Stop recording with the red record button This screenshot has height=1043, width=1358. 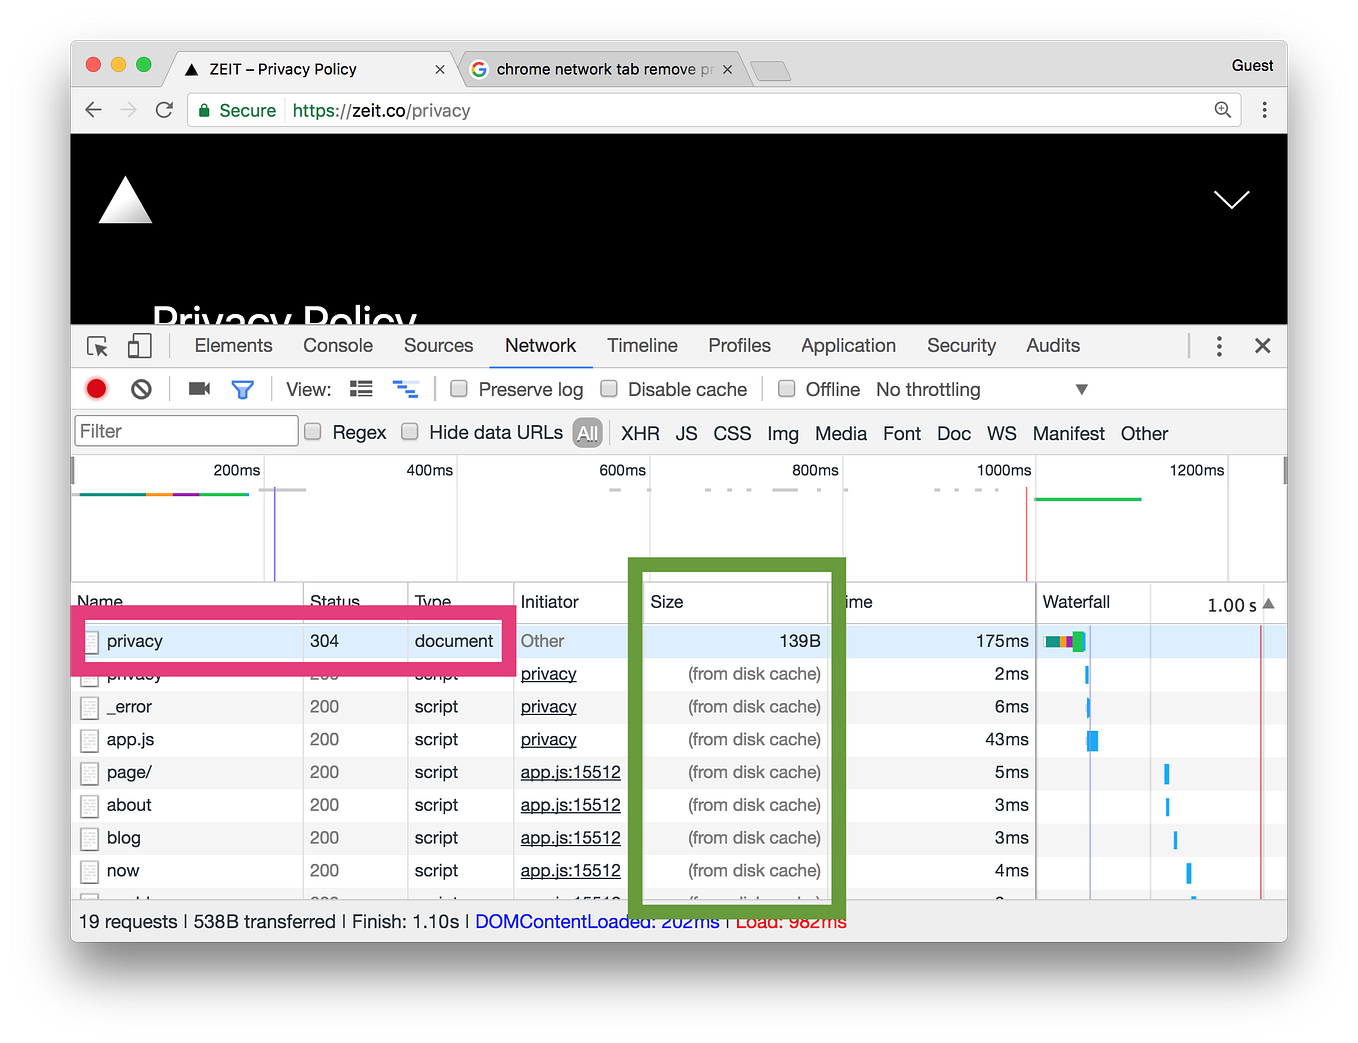coord(97,389)
